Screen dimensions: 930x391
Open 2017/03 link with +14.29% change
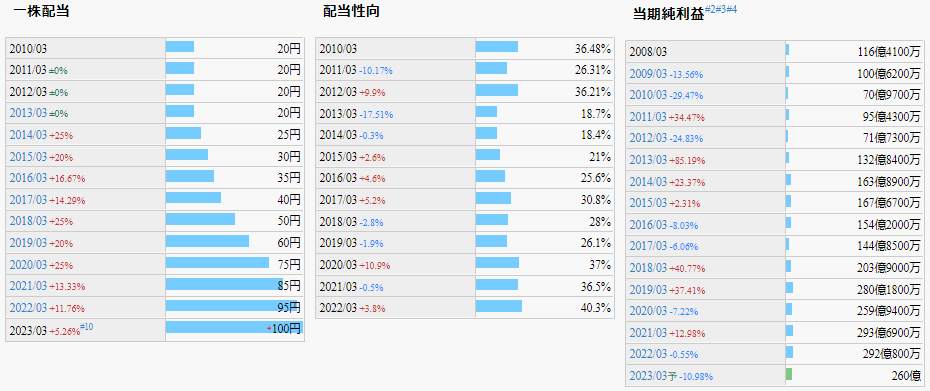coord(28,200)
